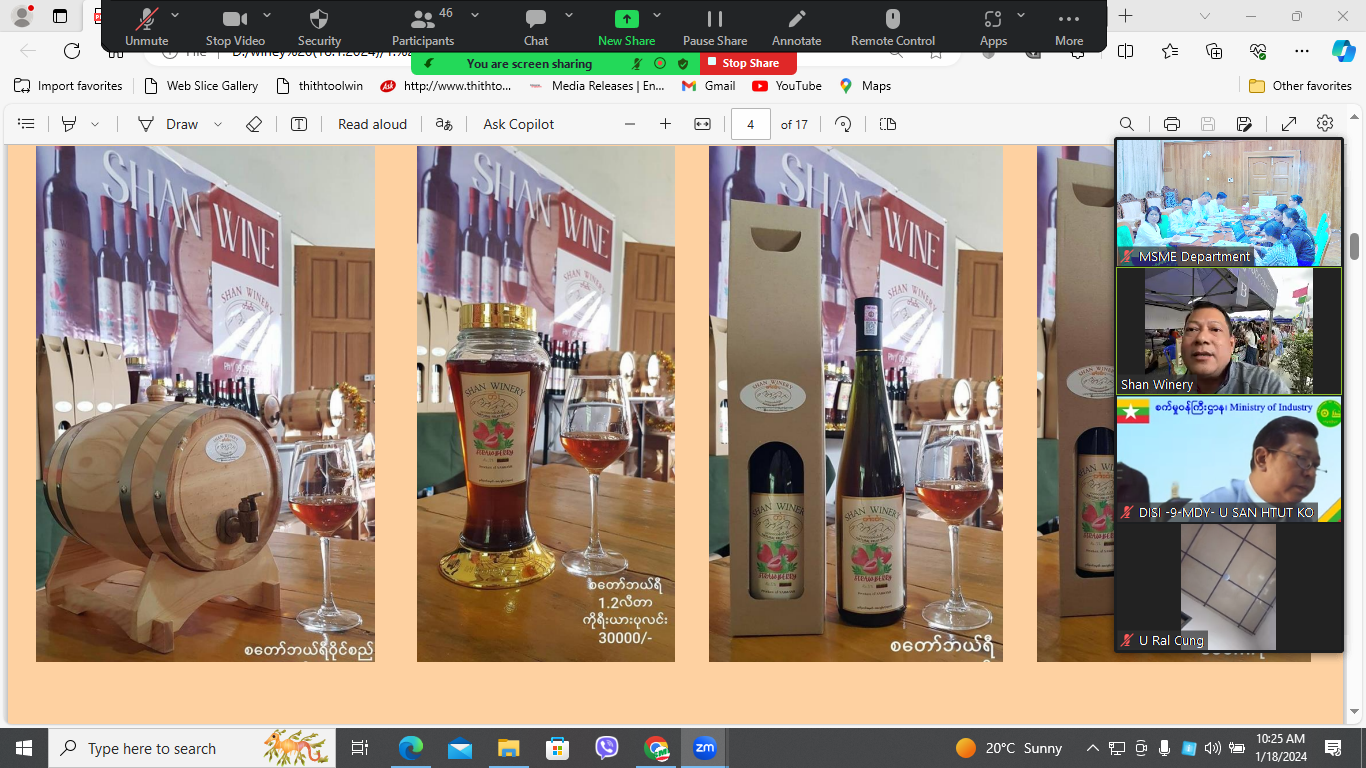Zoom out the PDF with minus button
The width and height of the screenshot is (1366, 768).
pyautogui.click(x=630, y=124)
